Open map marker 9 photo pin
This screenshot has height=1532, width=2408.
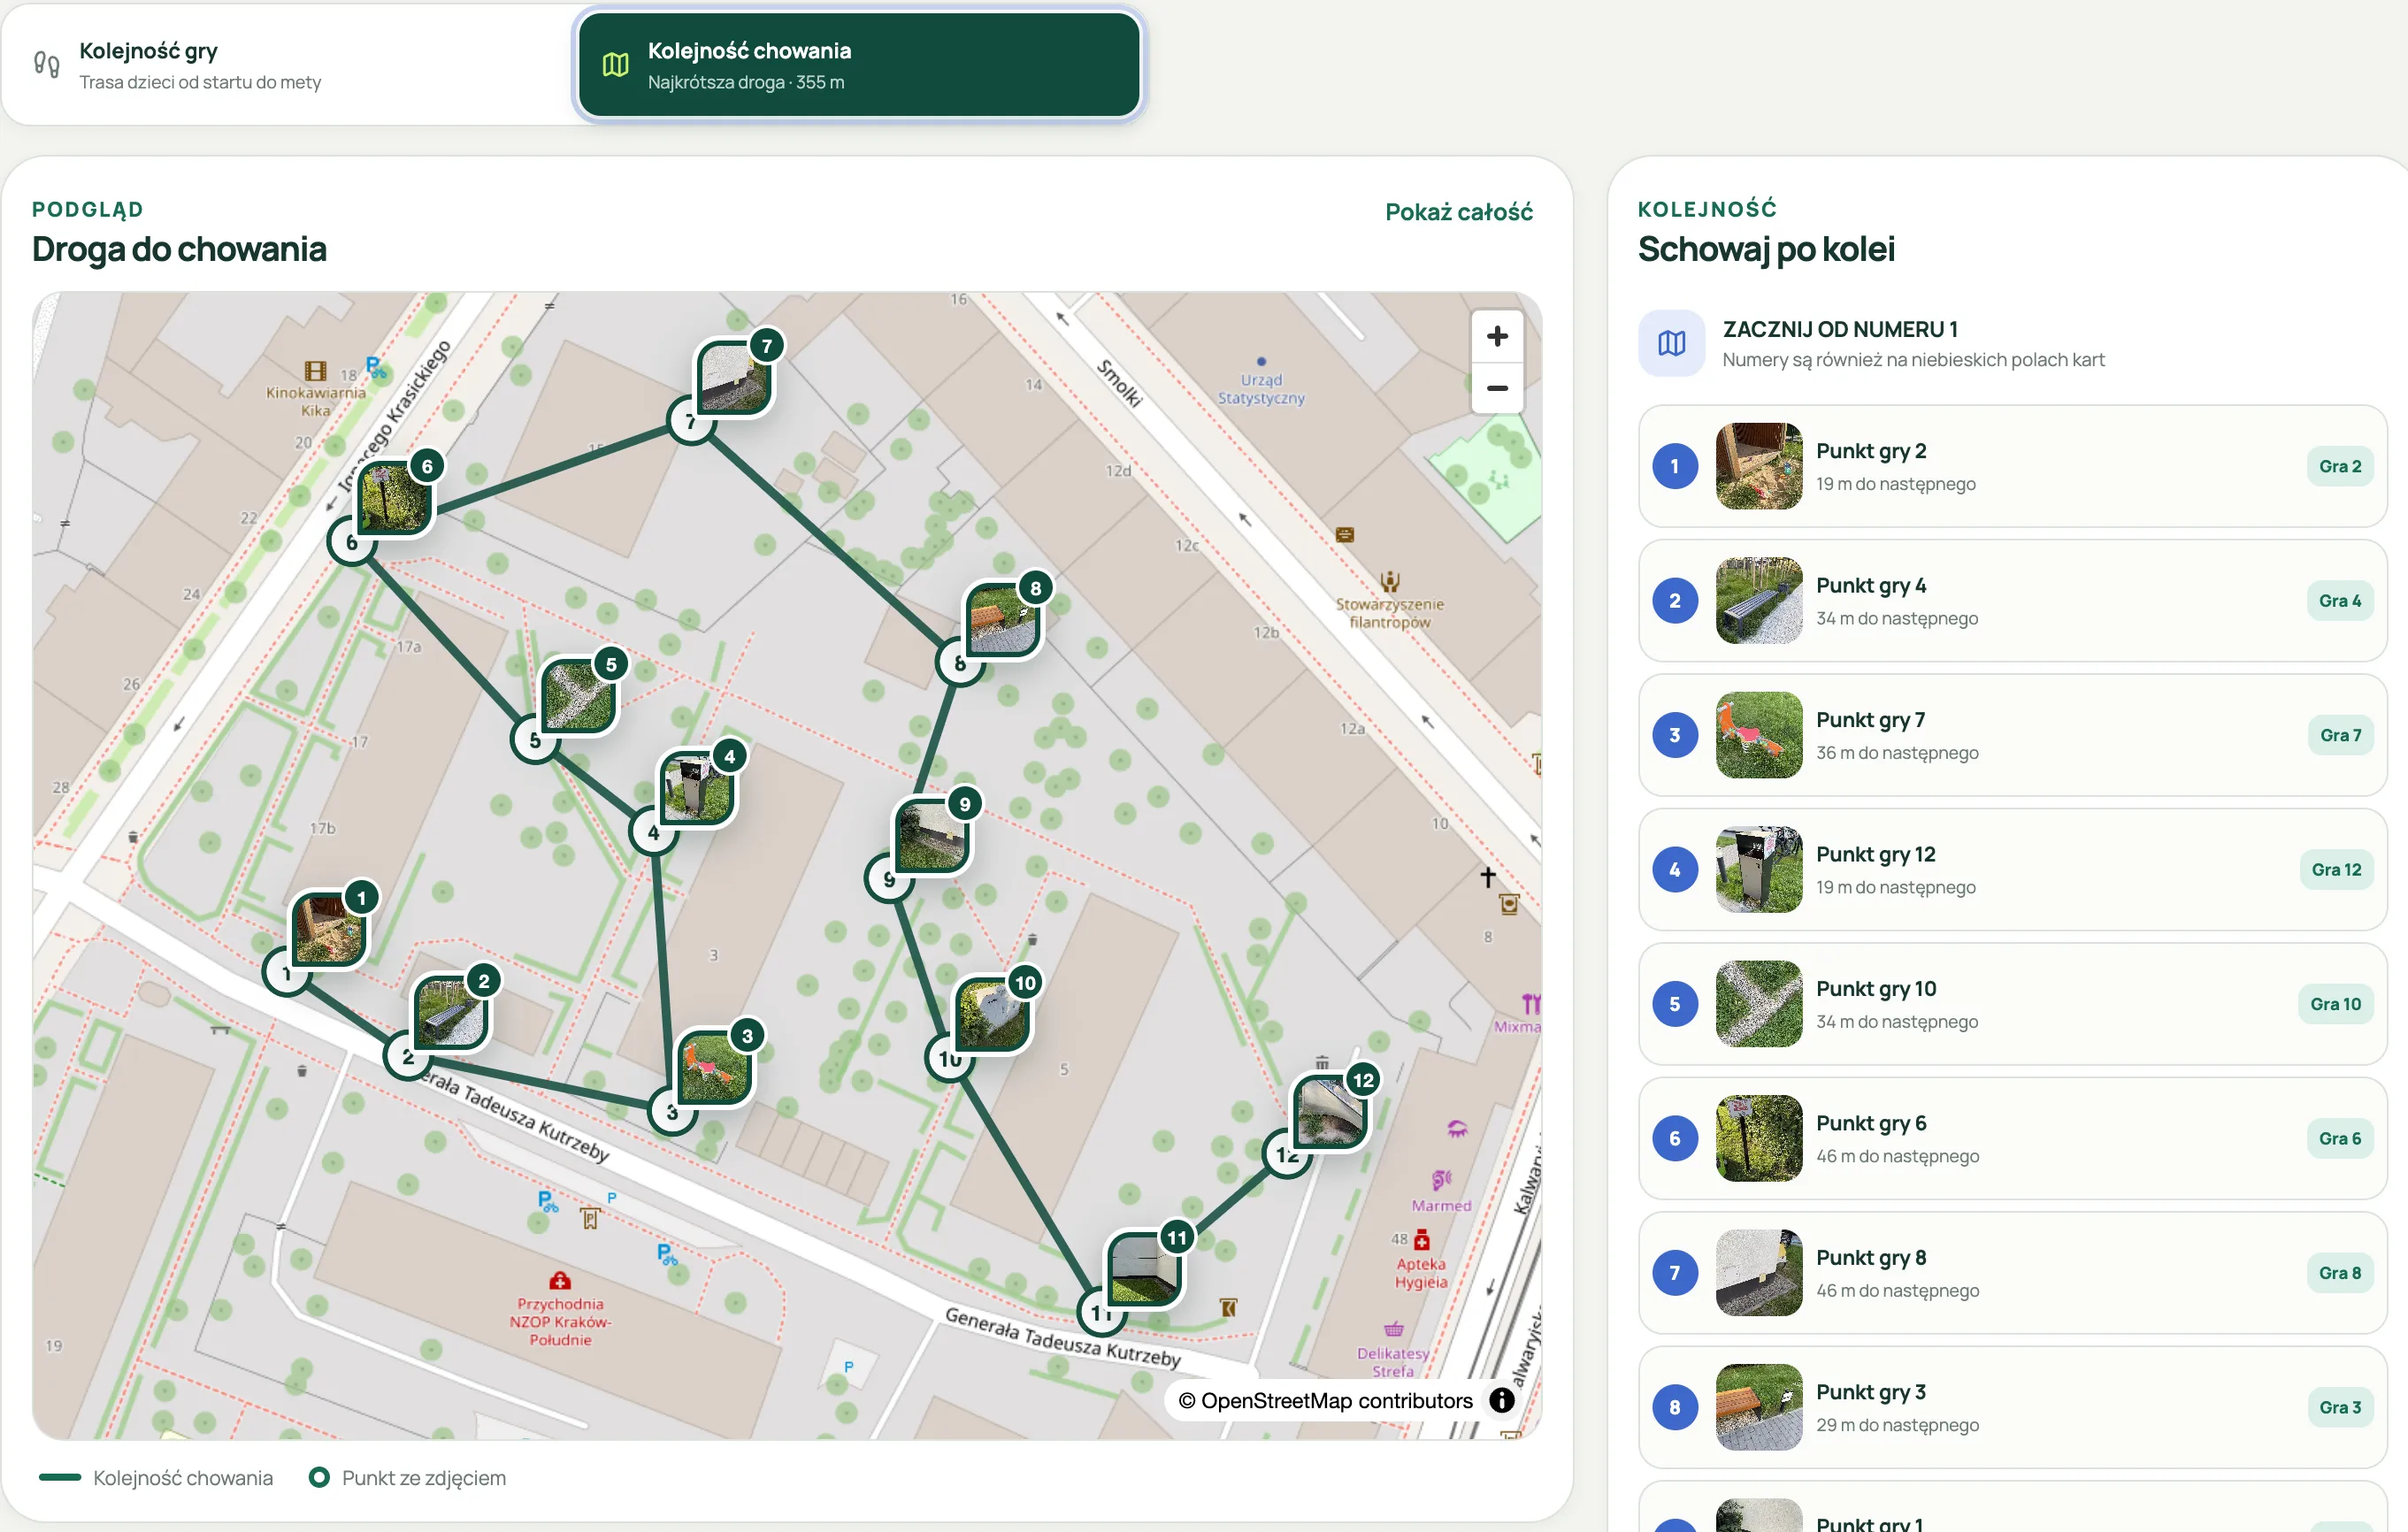[x=932, y=836]
